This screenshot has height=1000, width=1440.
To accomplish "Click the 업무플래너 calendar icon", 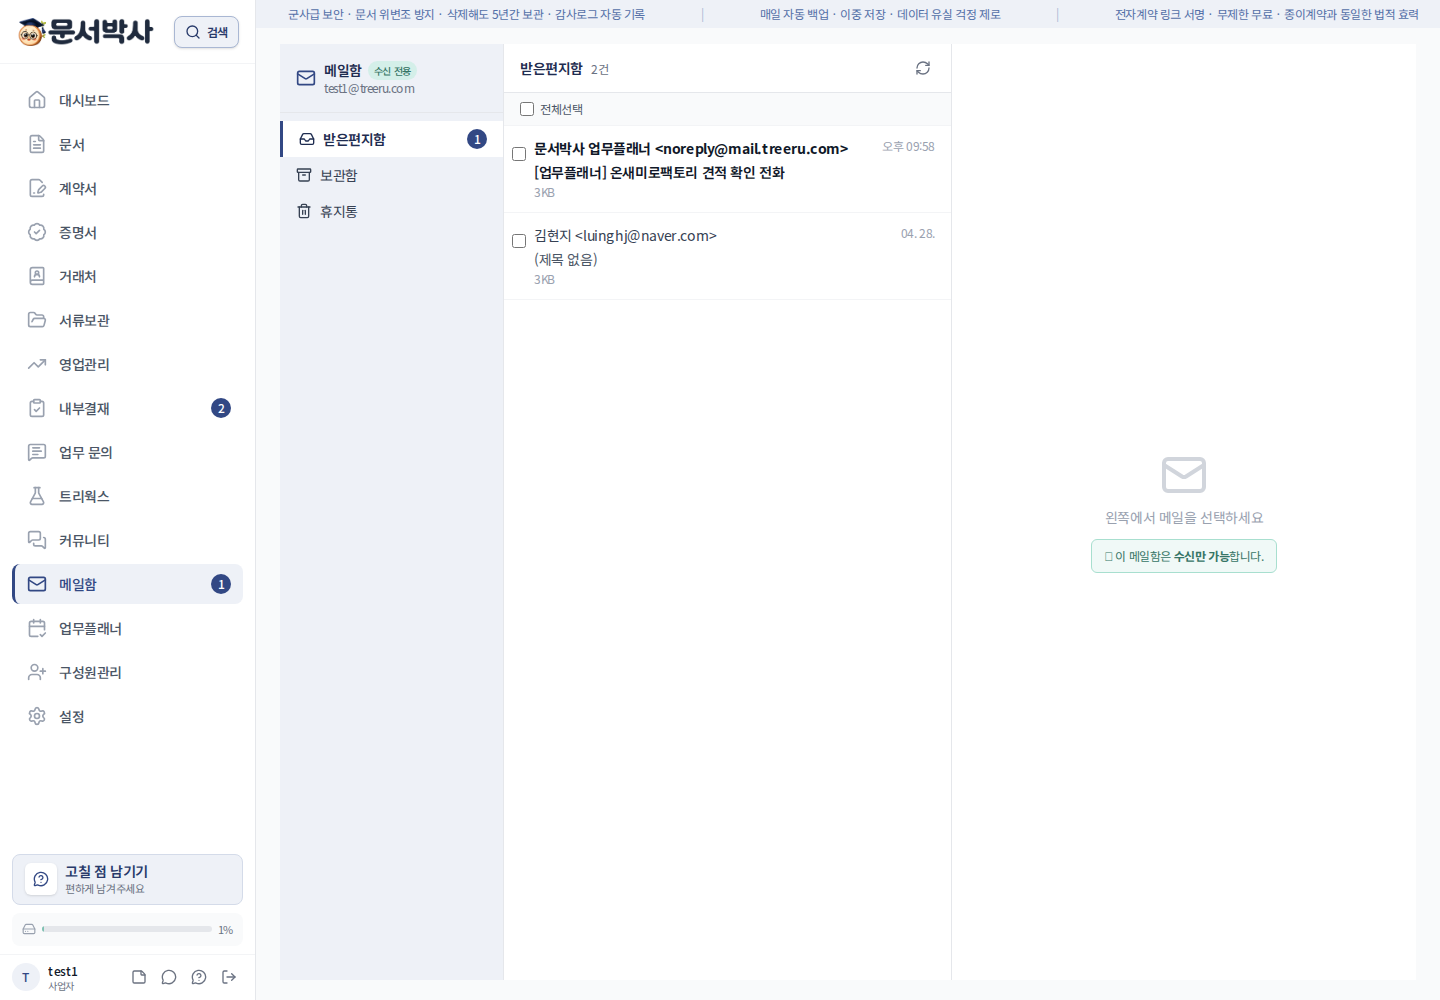I will click(37, 628).
